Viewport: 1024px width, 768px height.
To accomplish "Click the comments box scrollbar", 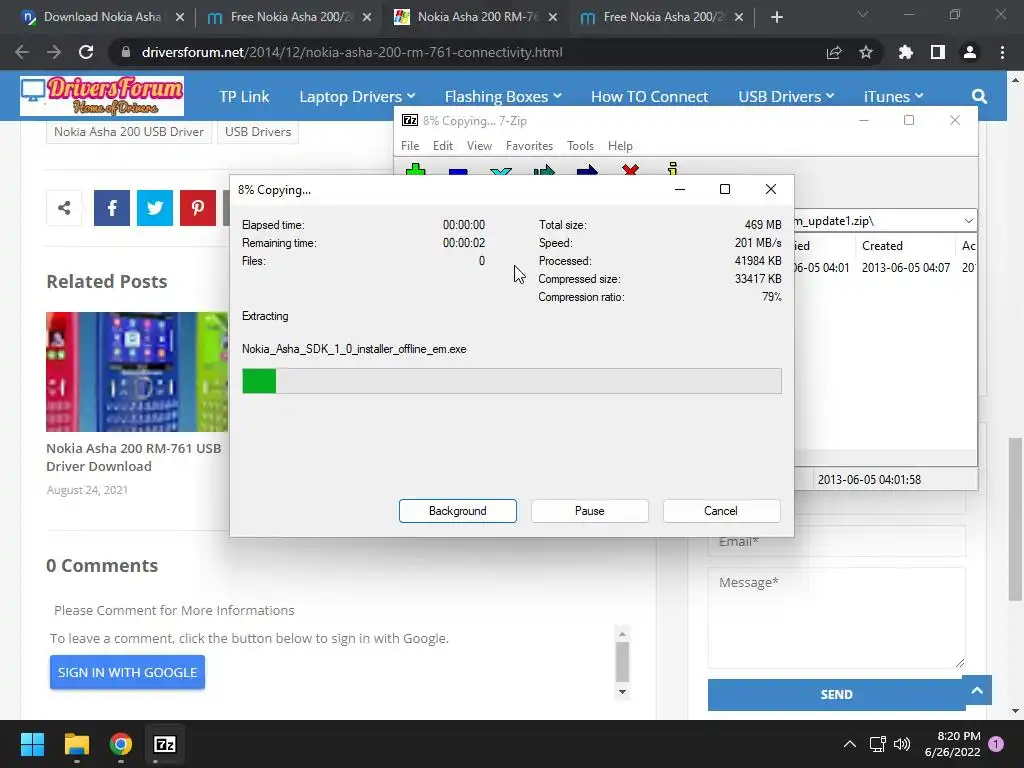I will pyautogui.click(x=622, y=662).
